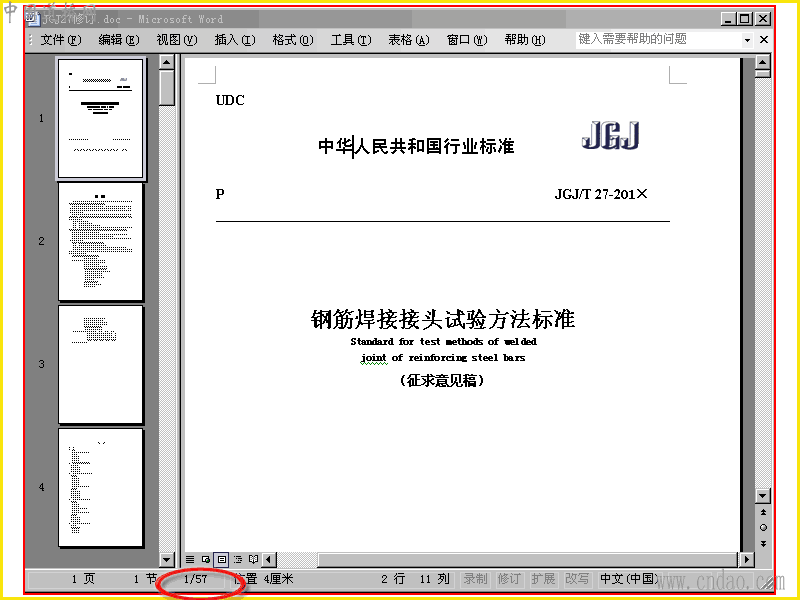The height and width of the screenshot is (600, 800).
Task: Switch to Outline view icon
Action: point(237,559)
